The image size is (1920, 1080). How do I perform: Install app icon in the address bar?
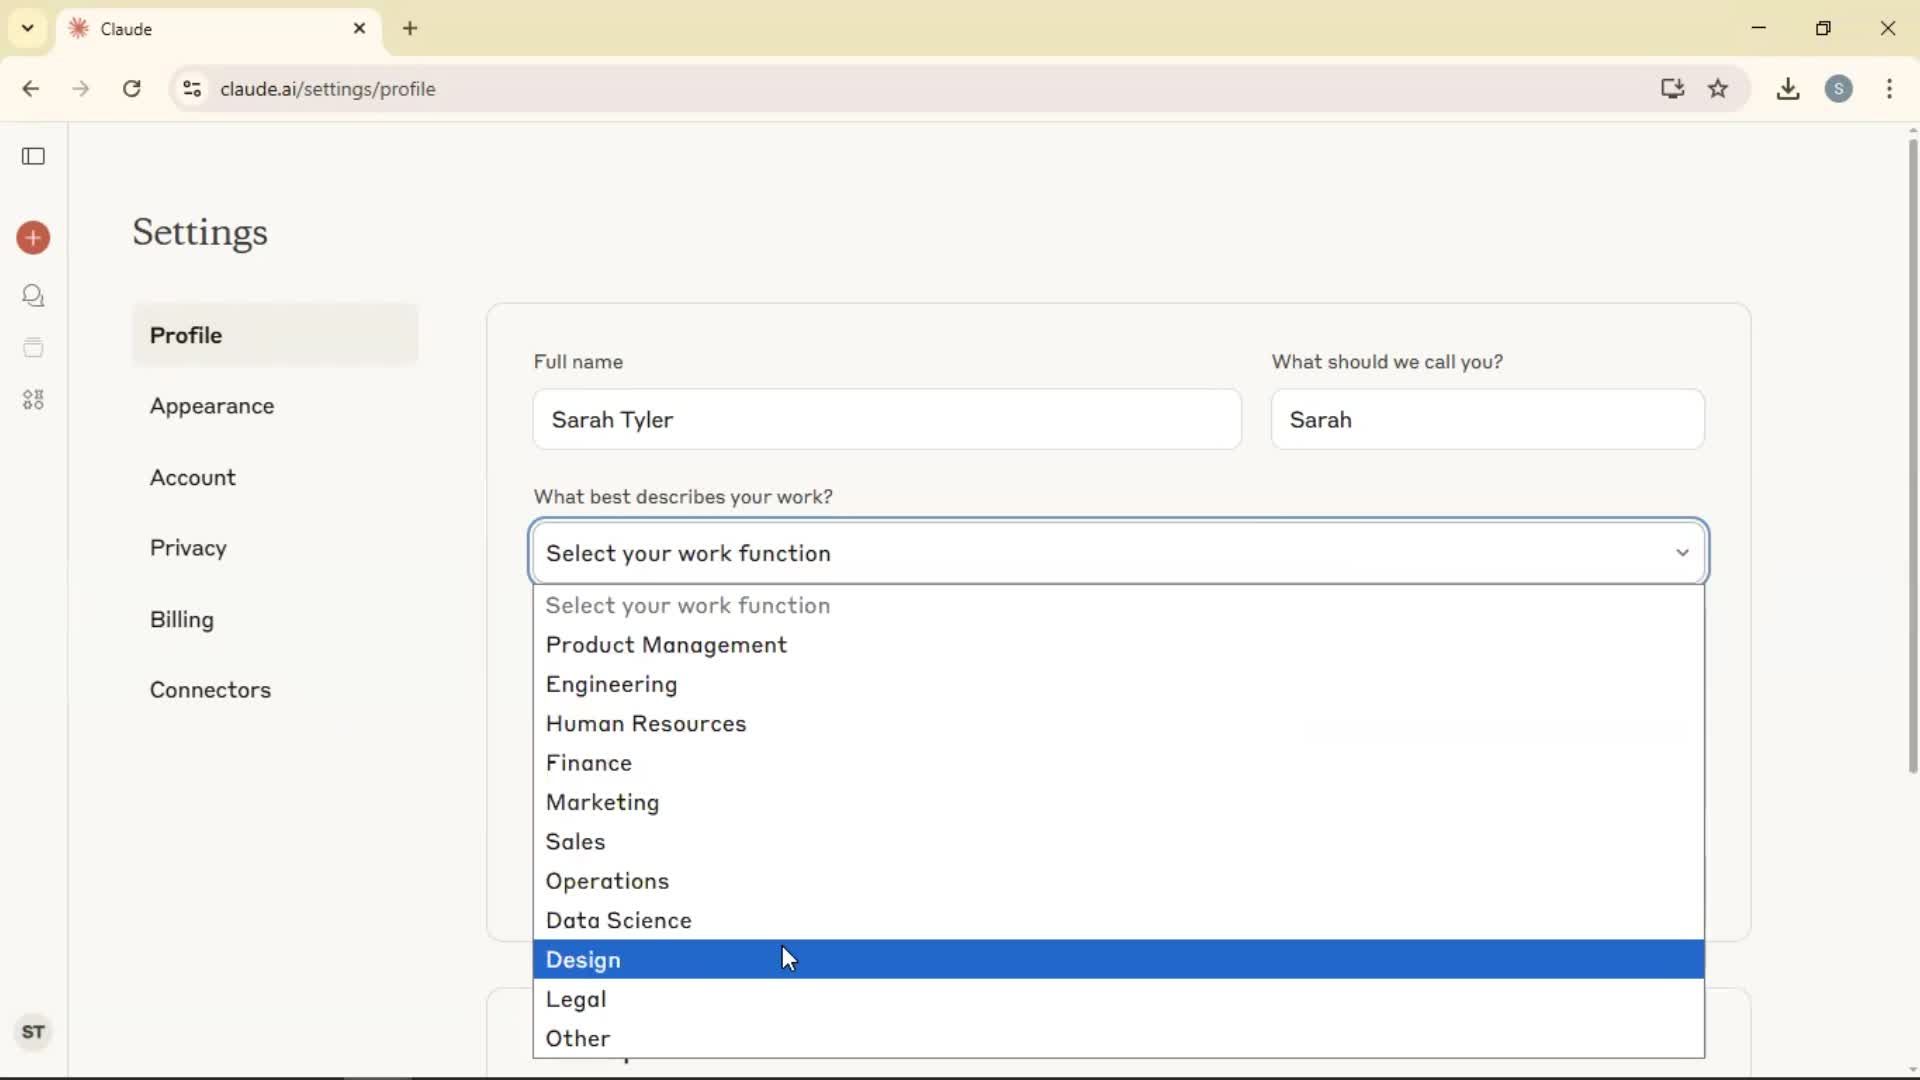(x=1672, y=89)
